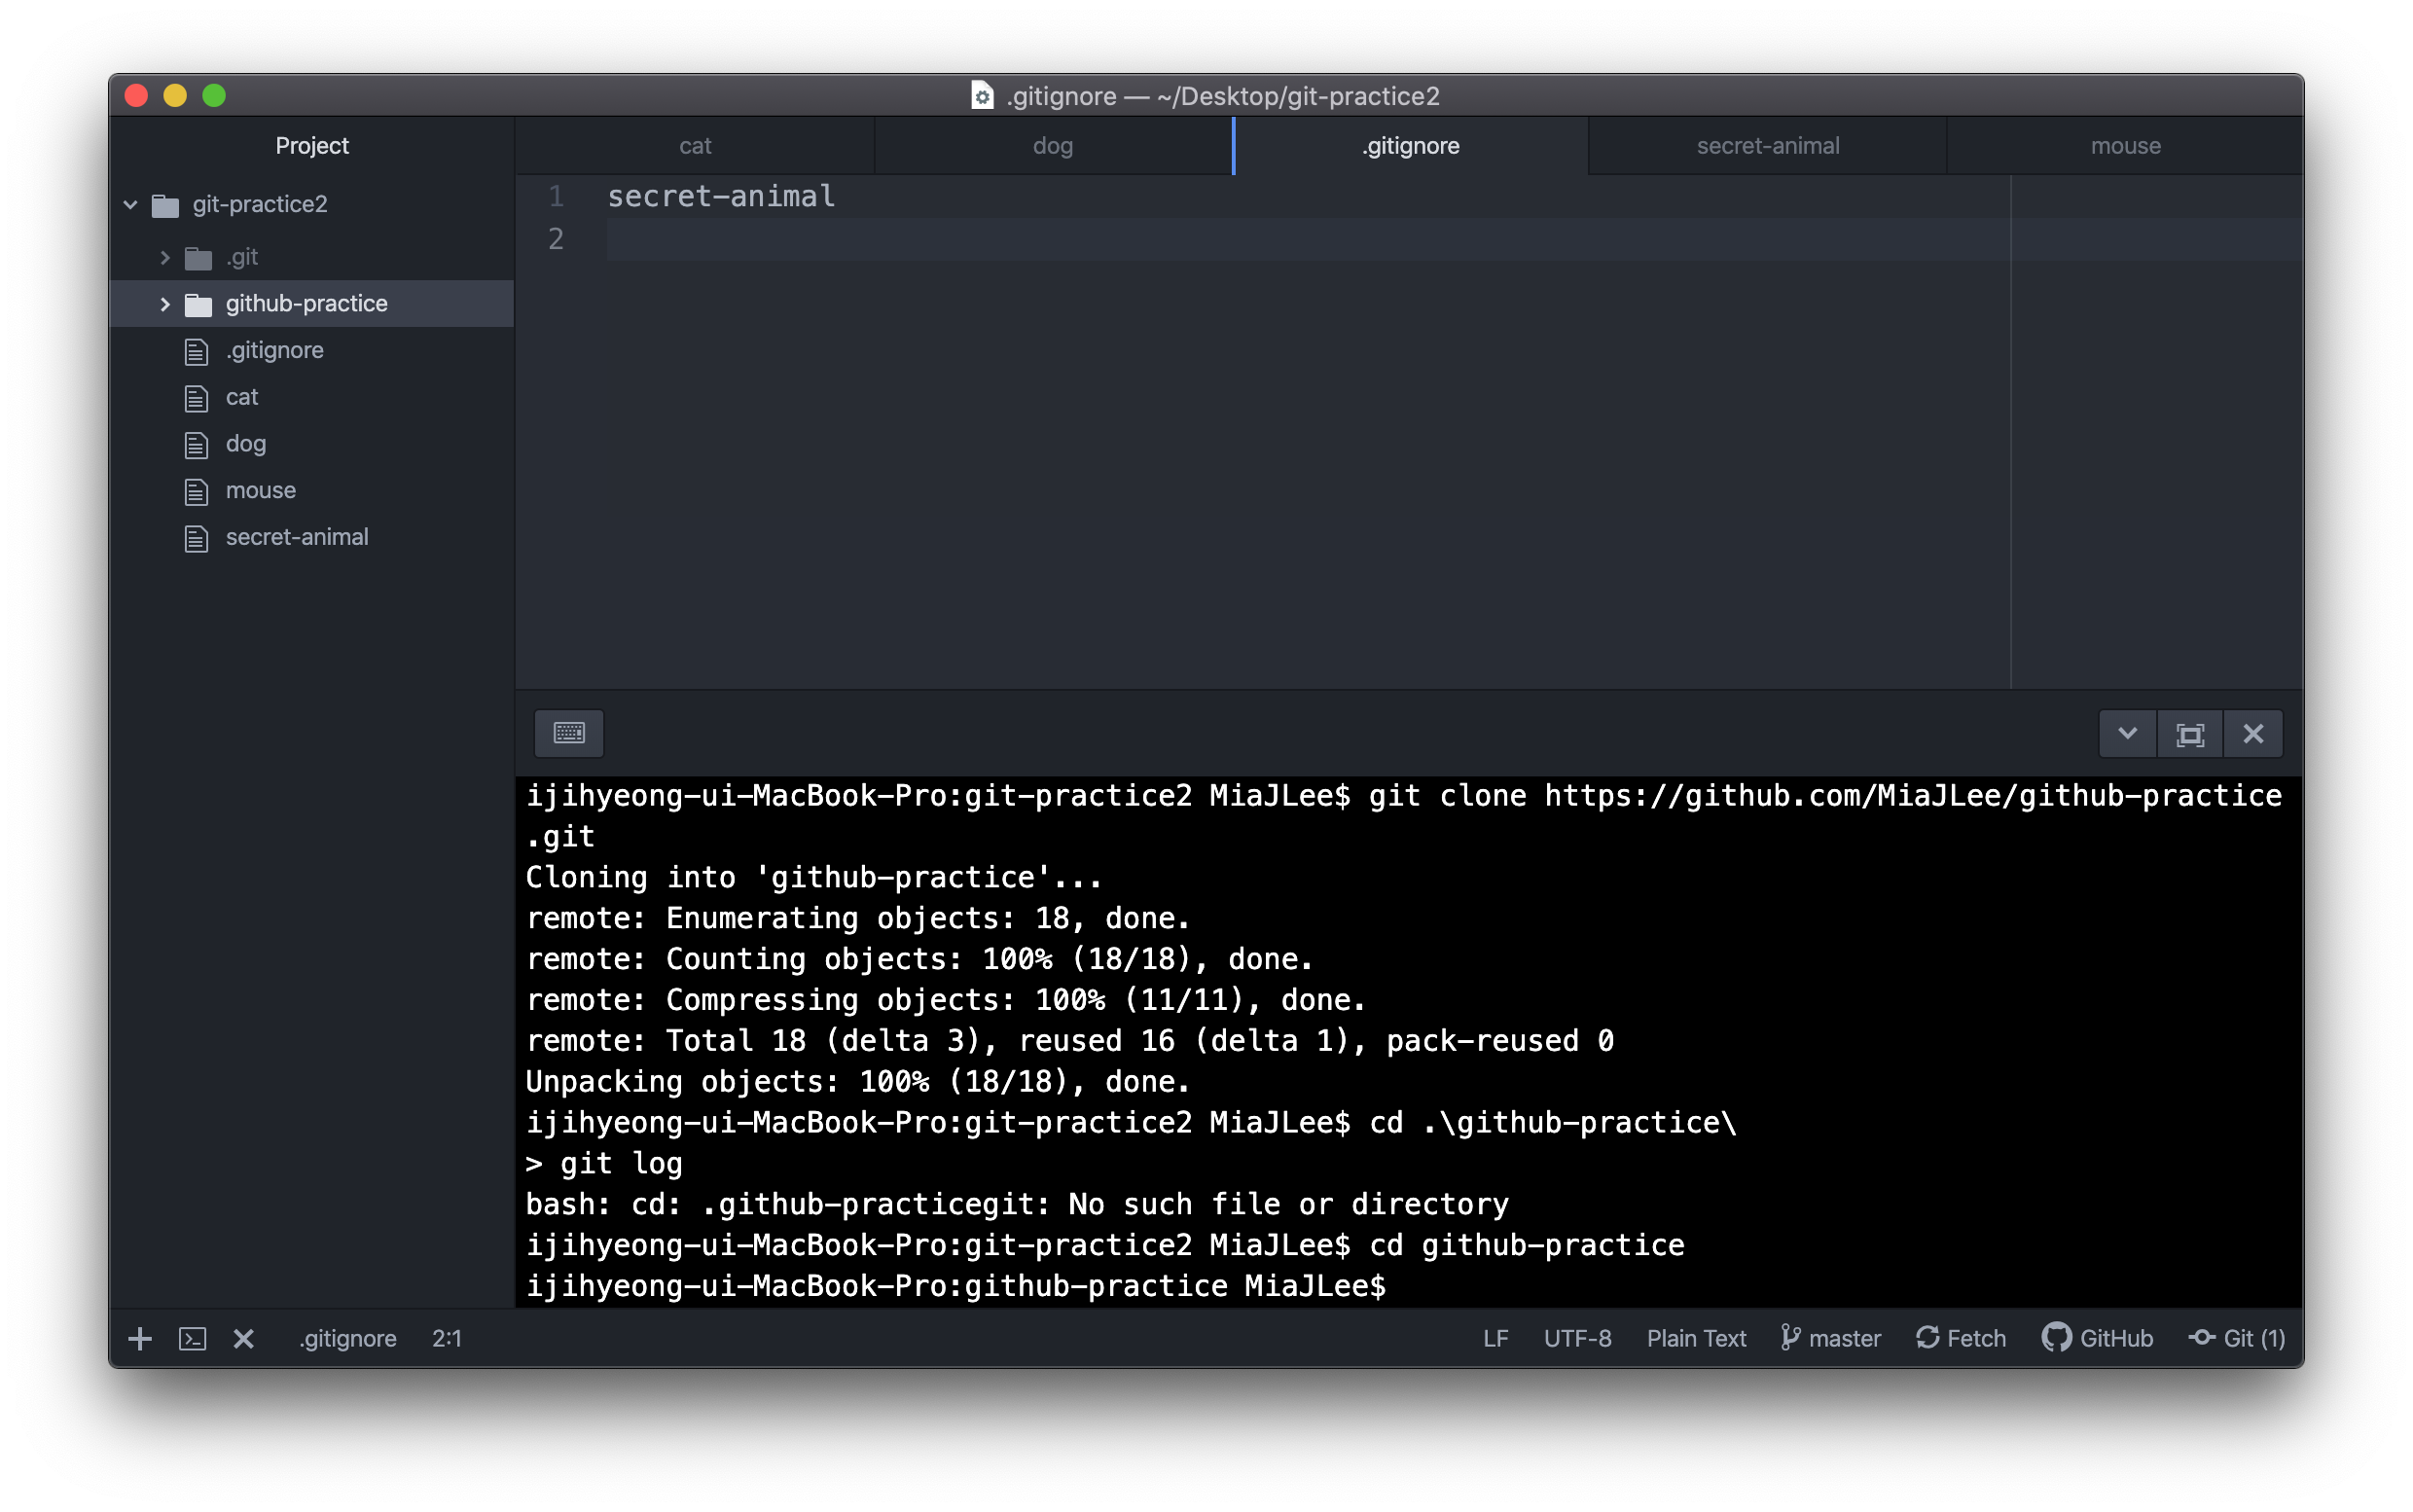Change the Plain Text grammar
Image resolution: width=2413 pixels, height=1512 pixels.
tap(1696, 1338)
